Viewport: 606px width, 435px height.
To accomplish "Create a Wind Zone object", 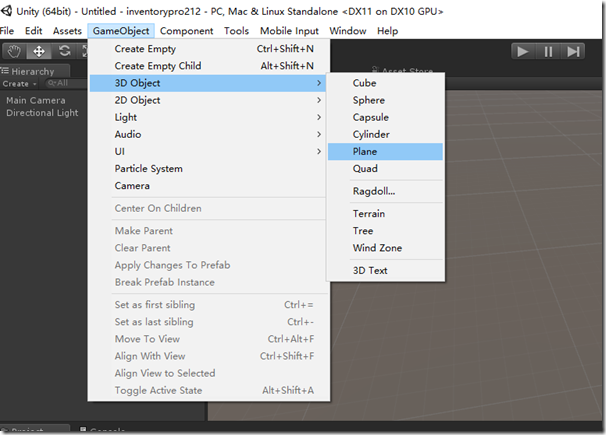I will tap(385, 248).
